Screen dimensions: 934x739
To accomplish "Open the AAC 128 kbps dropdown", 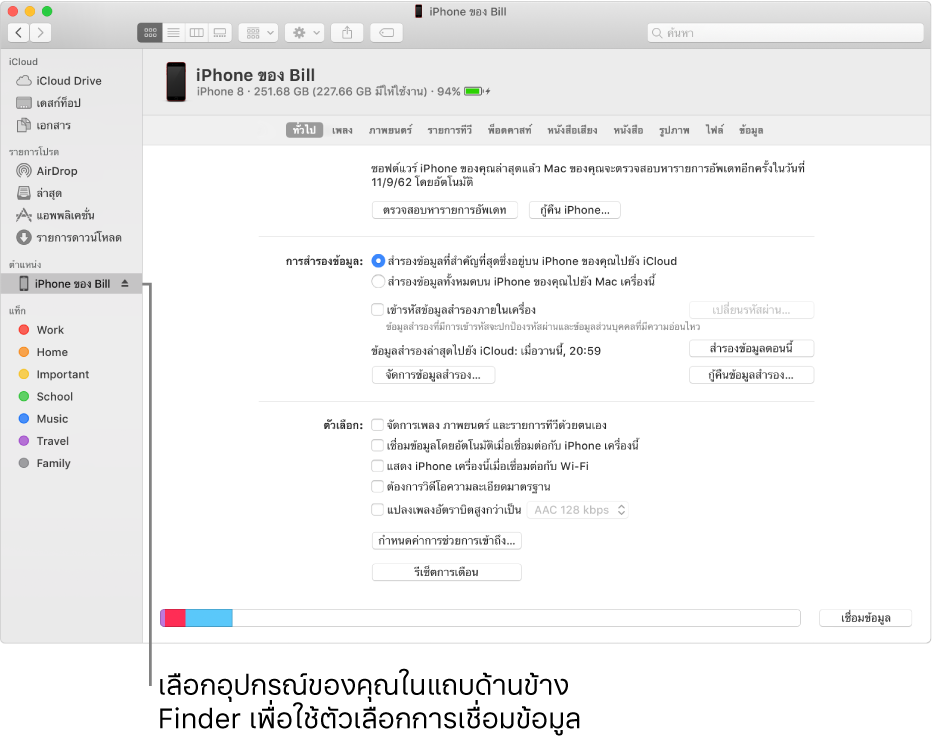I will [578, 510].
